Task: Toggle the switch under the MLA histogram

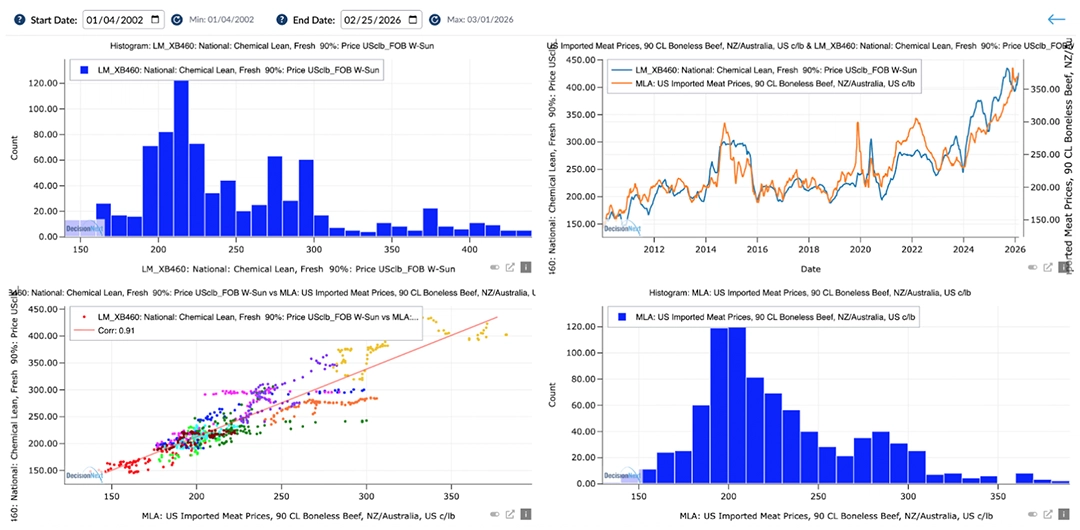Action: (1031, 514)
